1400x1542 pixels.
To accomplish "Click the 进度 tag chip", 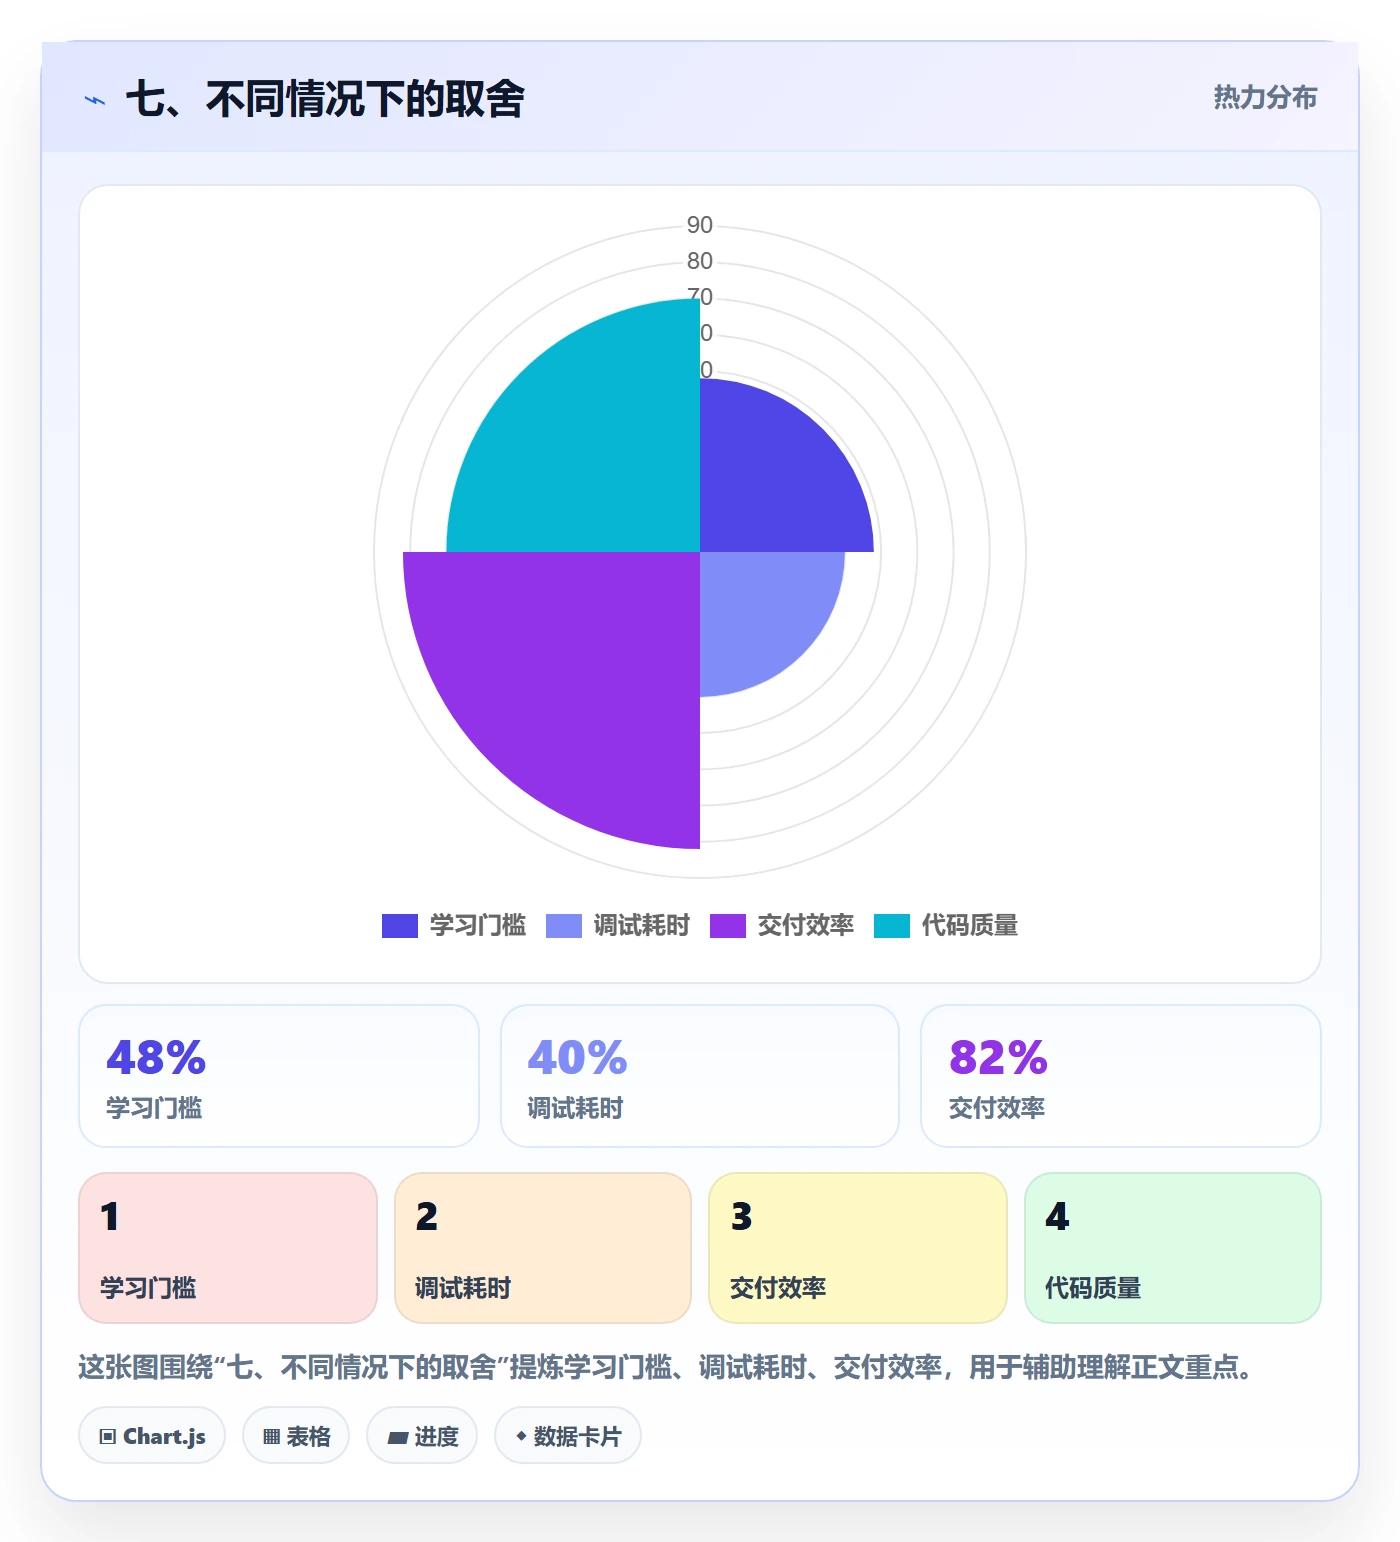I will [x=422, y=1435].
